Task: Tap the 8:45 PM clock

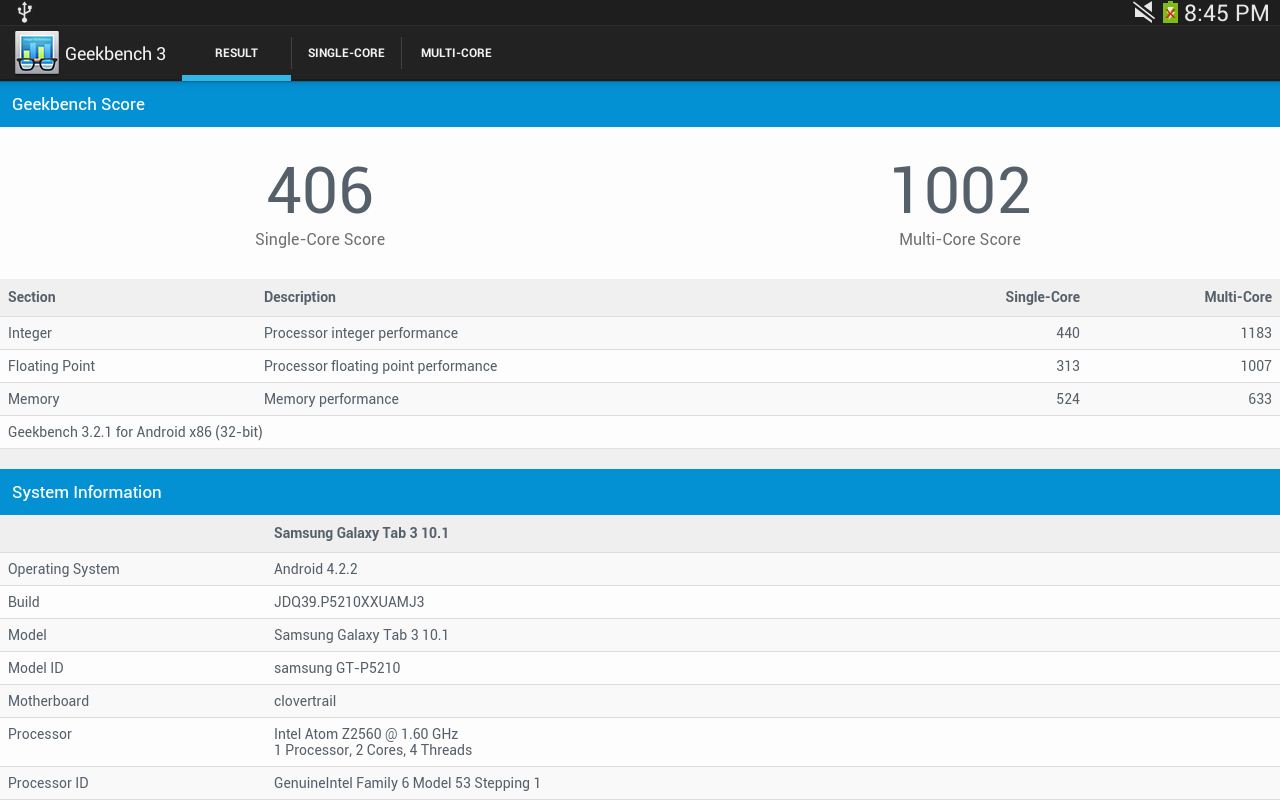Action: click(1226, 13)
